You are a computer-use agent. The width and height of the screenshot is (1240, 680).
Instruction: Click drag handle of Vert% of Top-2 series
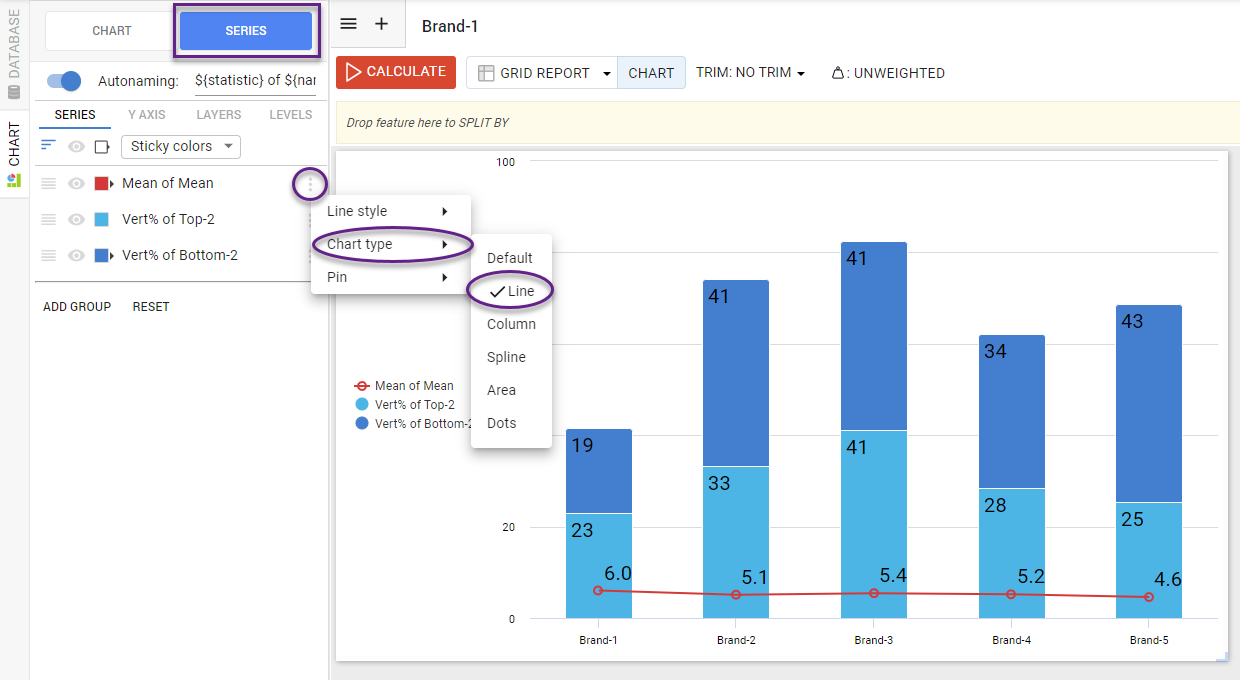tap(48, 220)
